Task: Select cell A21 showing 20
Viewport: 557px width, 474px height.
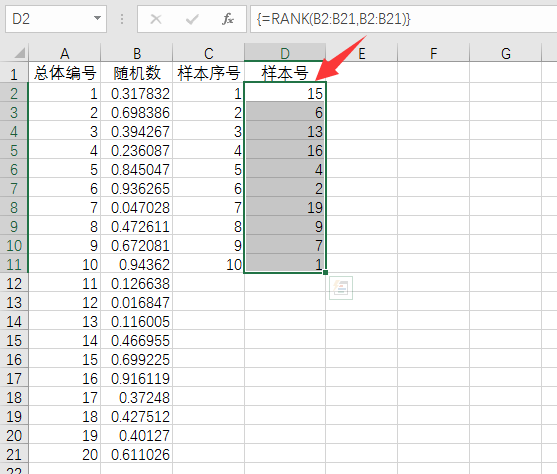Action: click(x=65, y=454)
